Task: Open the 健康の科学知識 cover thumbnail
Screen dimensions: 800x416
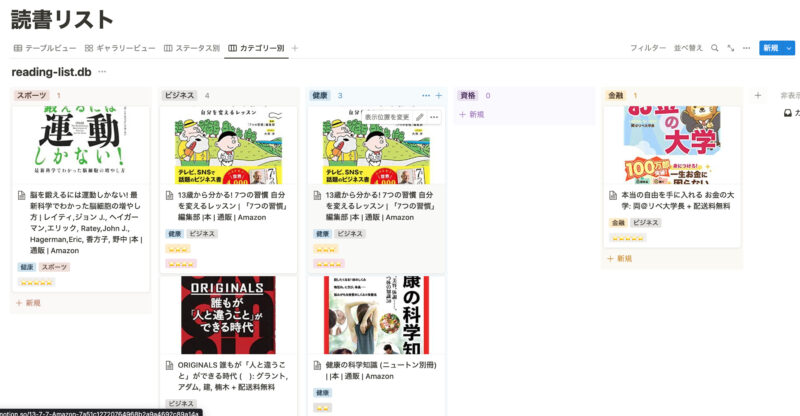Action: pyautogui.click(x=377, y=315)
